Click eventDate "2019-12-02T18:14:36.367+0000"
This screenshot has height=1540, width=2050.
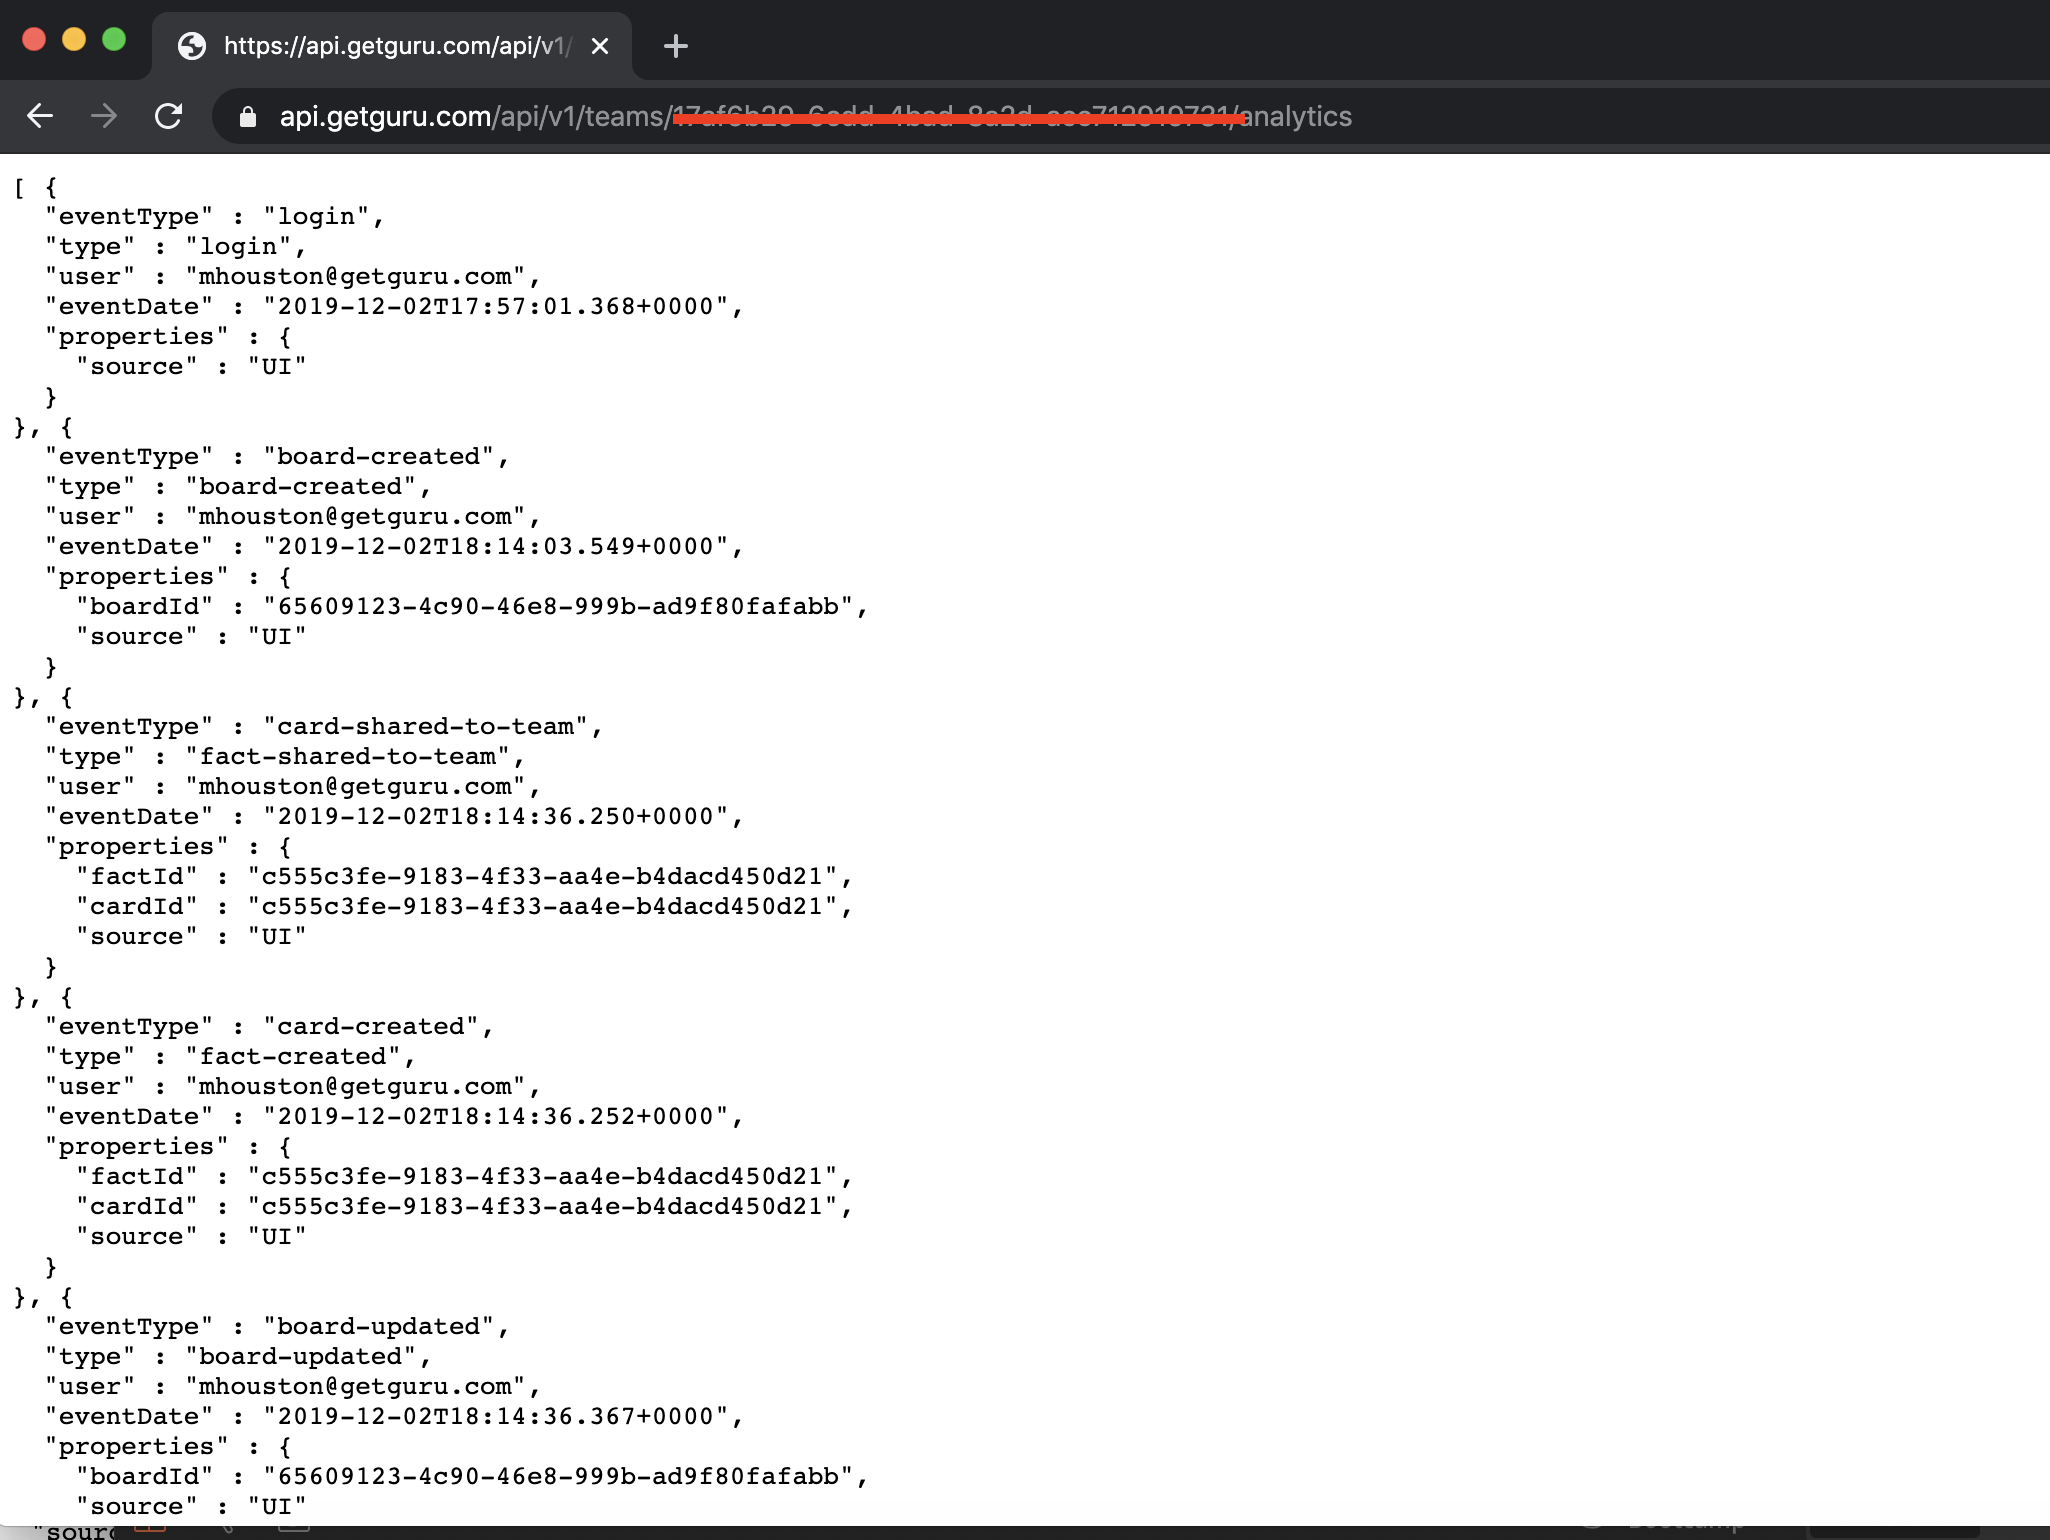point(496,1417)
